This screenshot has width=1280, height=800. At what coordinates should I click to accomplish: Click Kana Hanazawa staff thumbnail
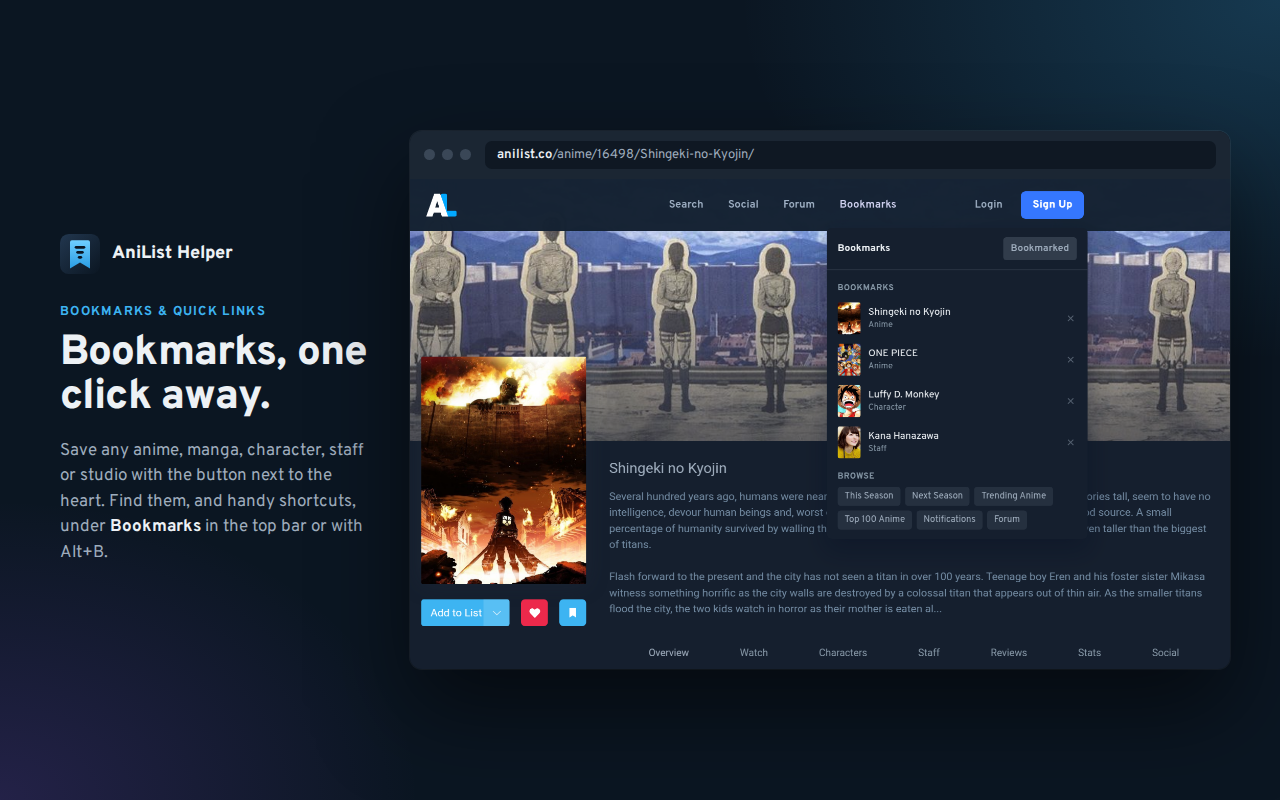[849, 441]
